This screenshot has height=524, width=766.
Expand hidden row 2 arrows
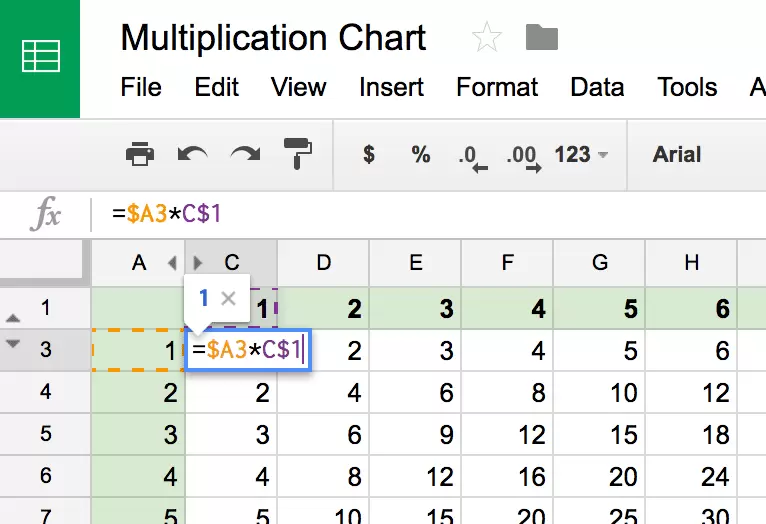pyautogui.click(x=13, y=330)
